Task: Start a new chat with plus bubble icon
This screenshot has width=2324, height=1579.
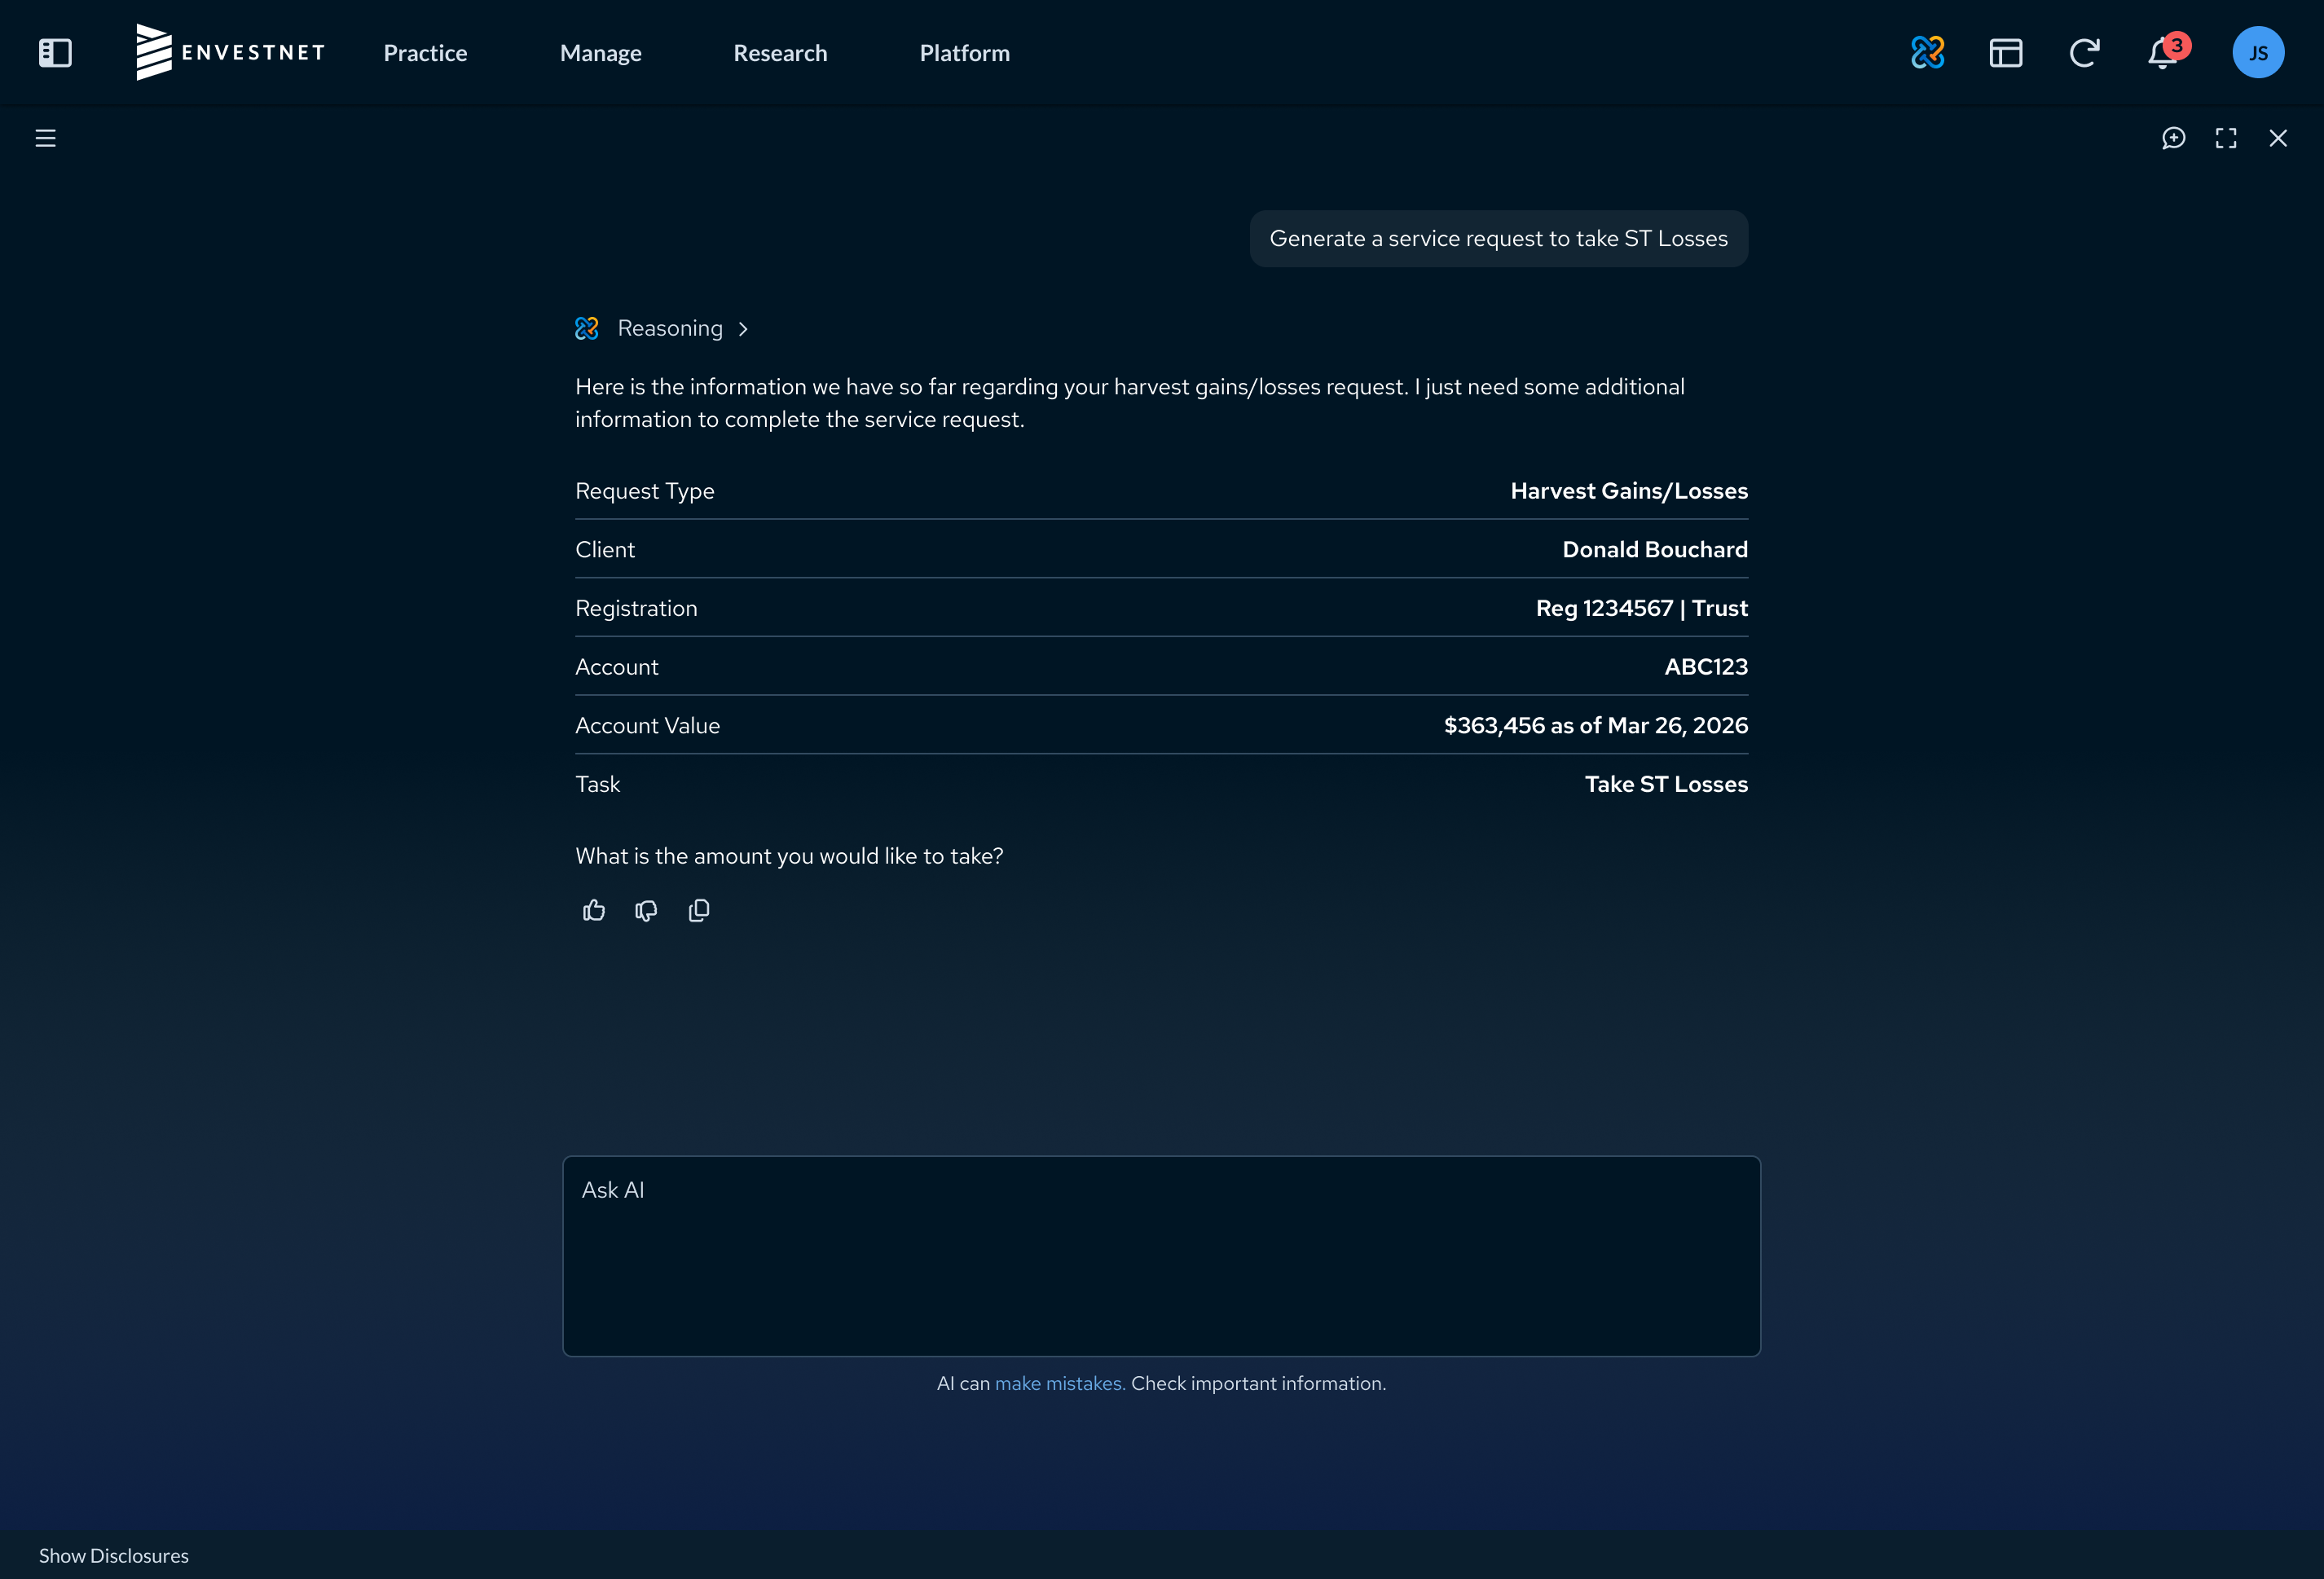Action: click(x=2173, y=138)
